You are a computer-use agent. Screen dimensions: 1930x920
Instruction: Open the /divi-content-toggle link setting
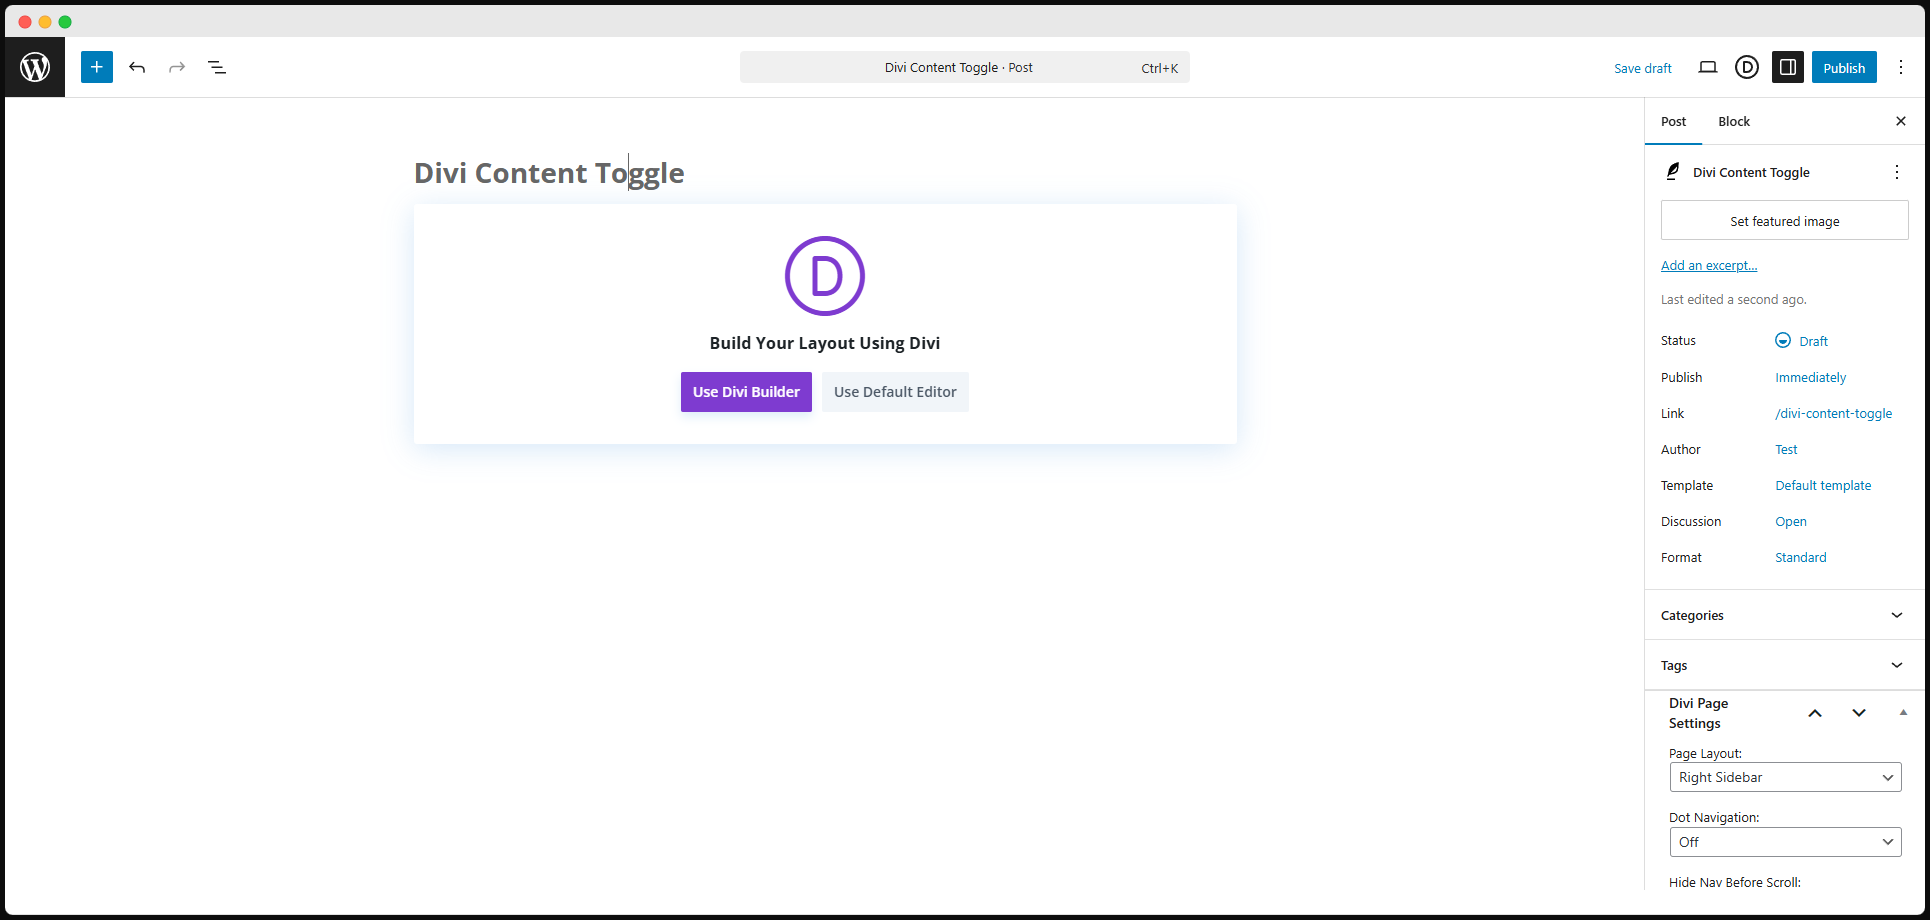[1833, 413]
